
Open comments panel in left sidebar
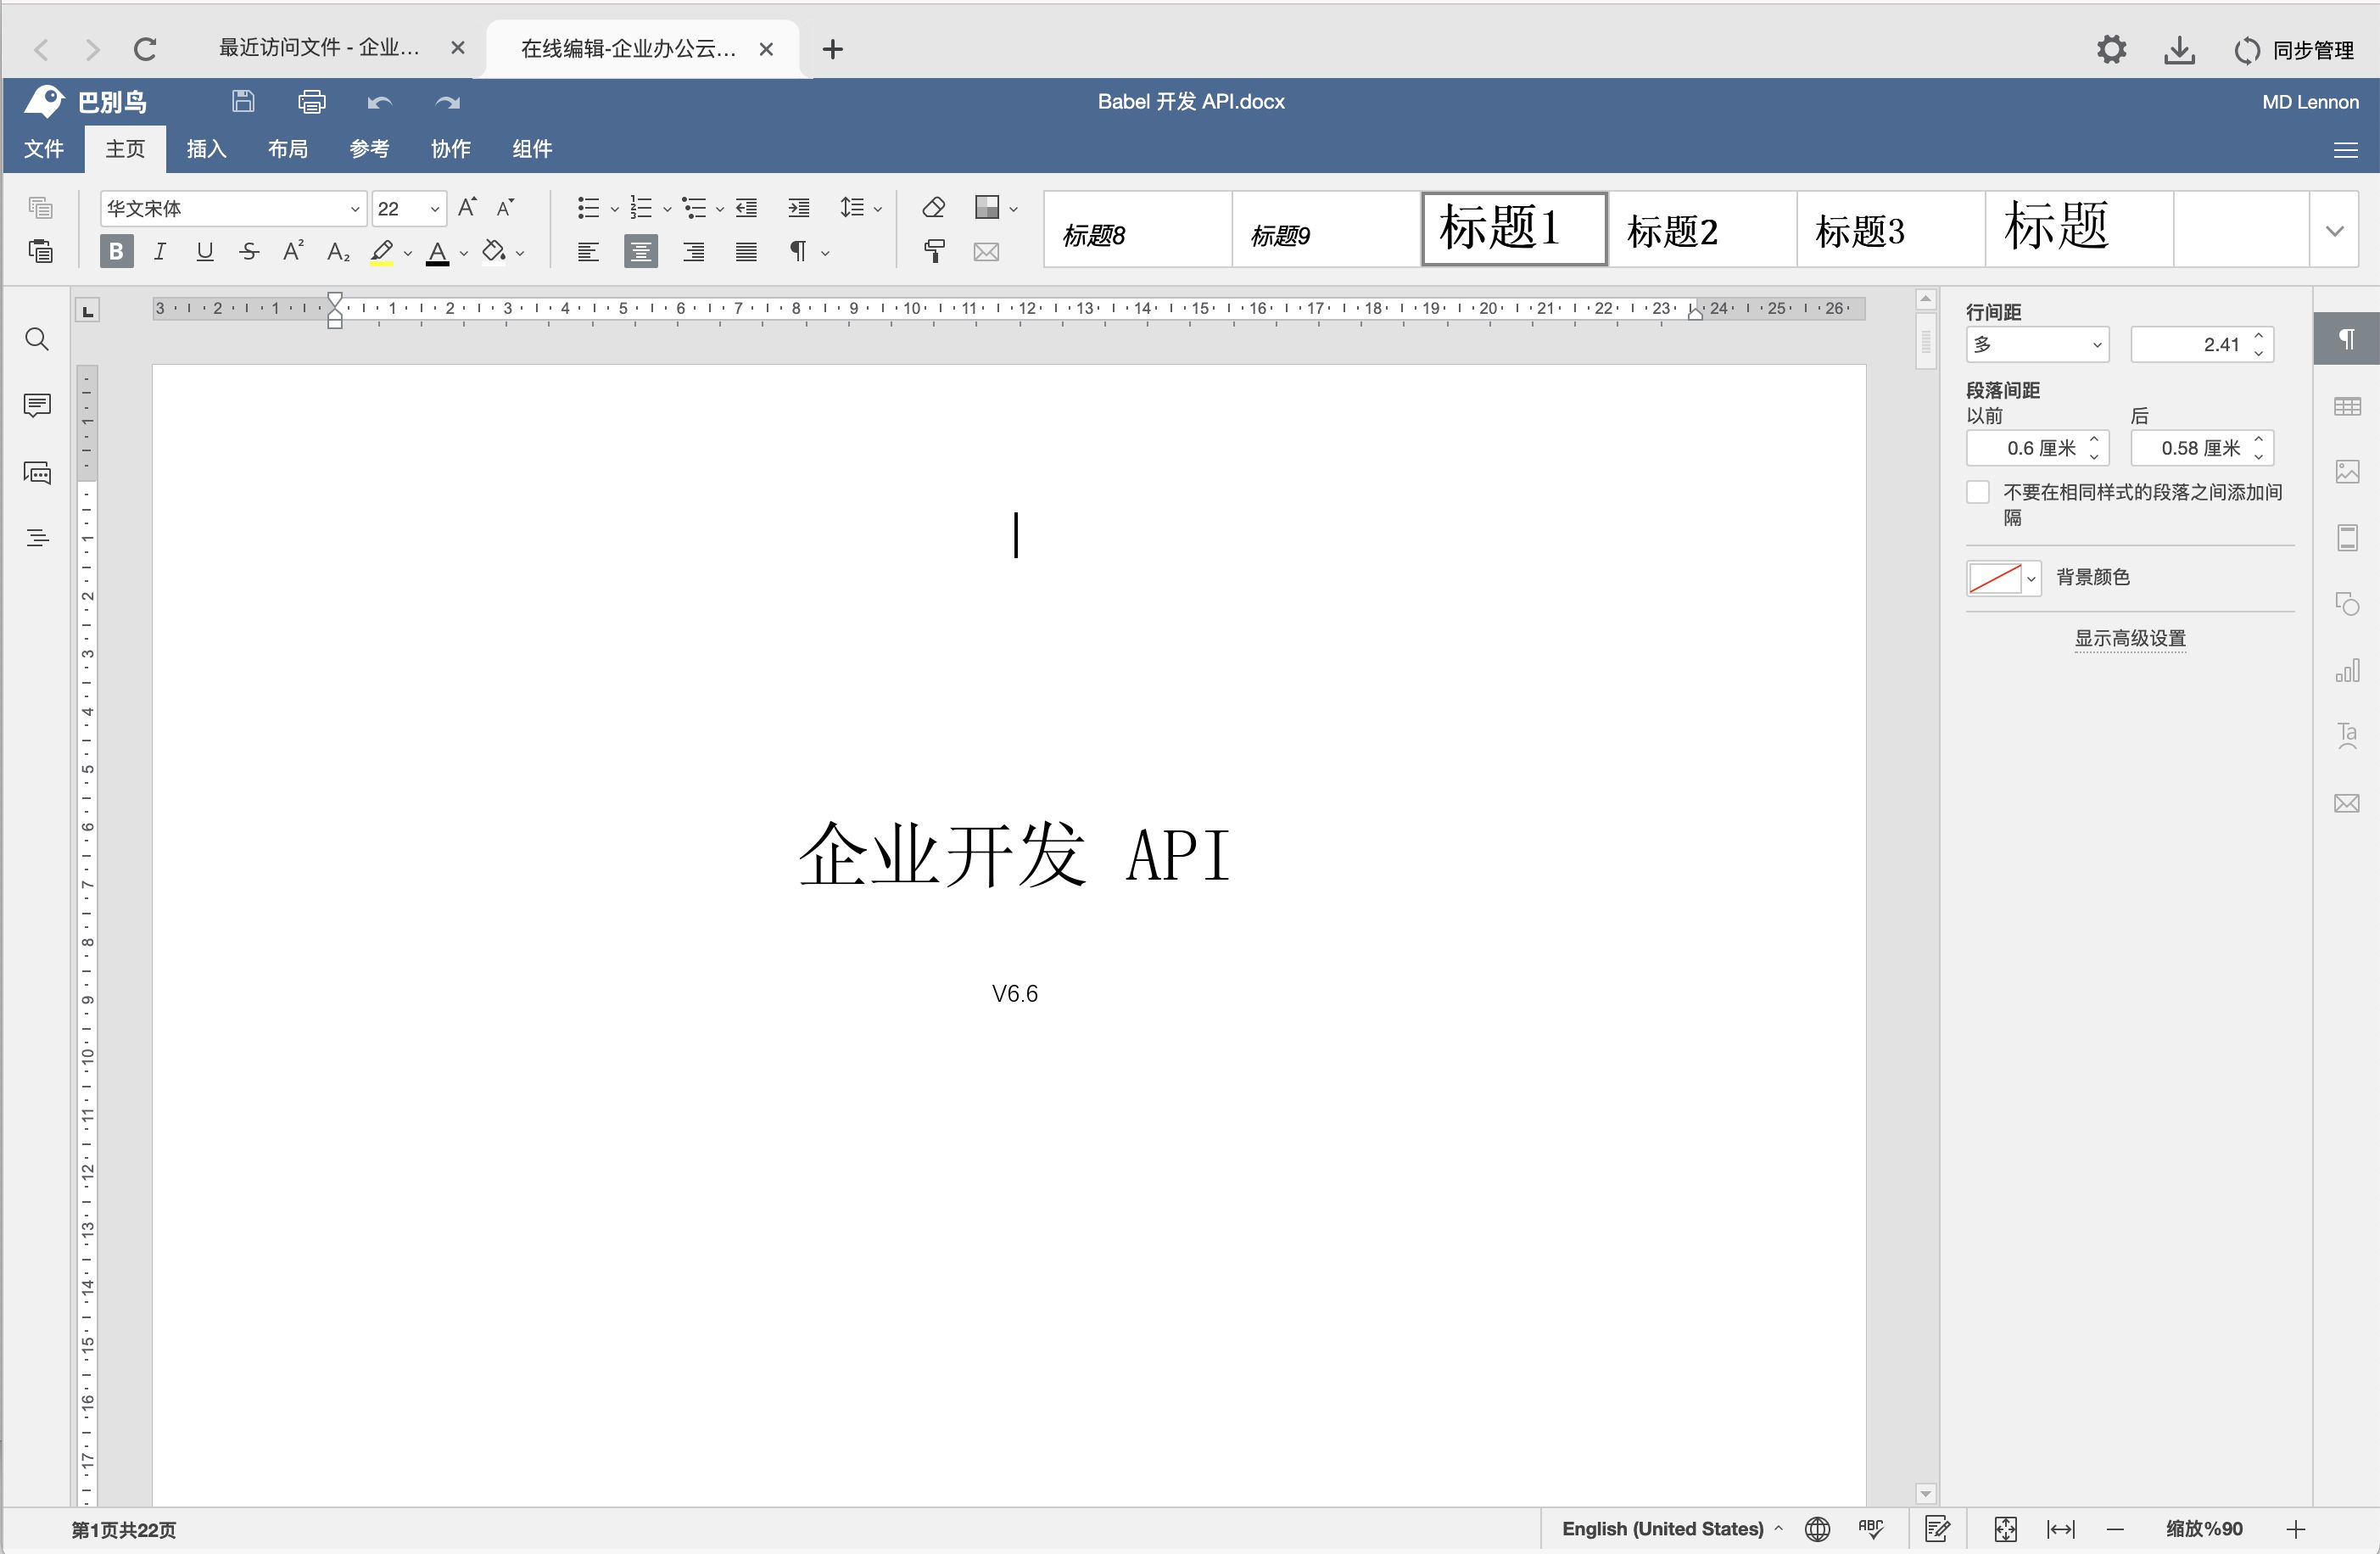[x=37, y=405]
